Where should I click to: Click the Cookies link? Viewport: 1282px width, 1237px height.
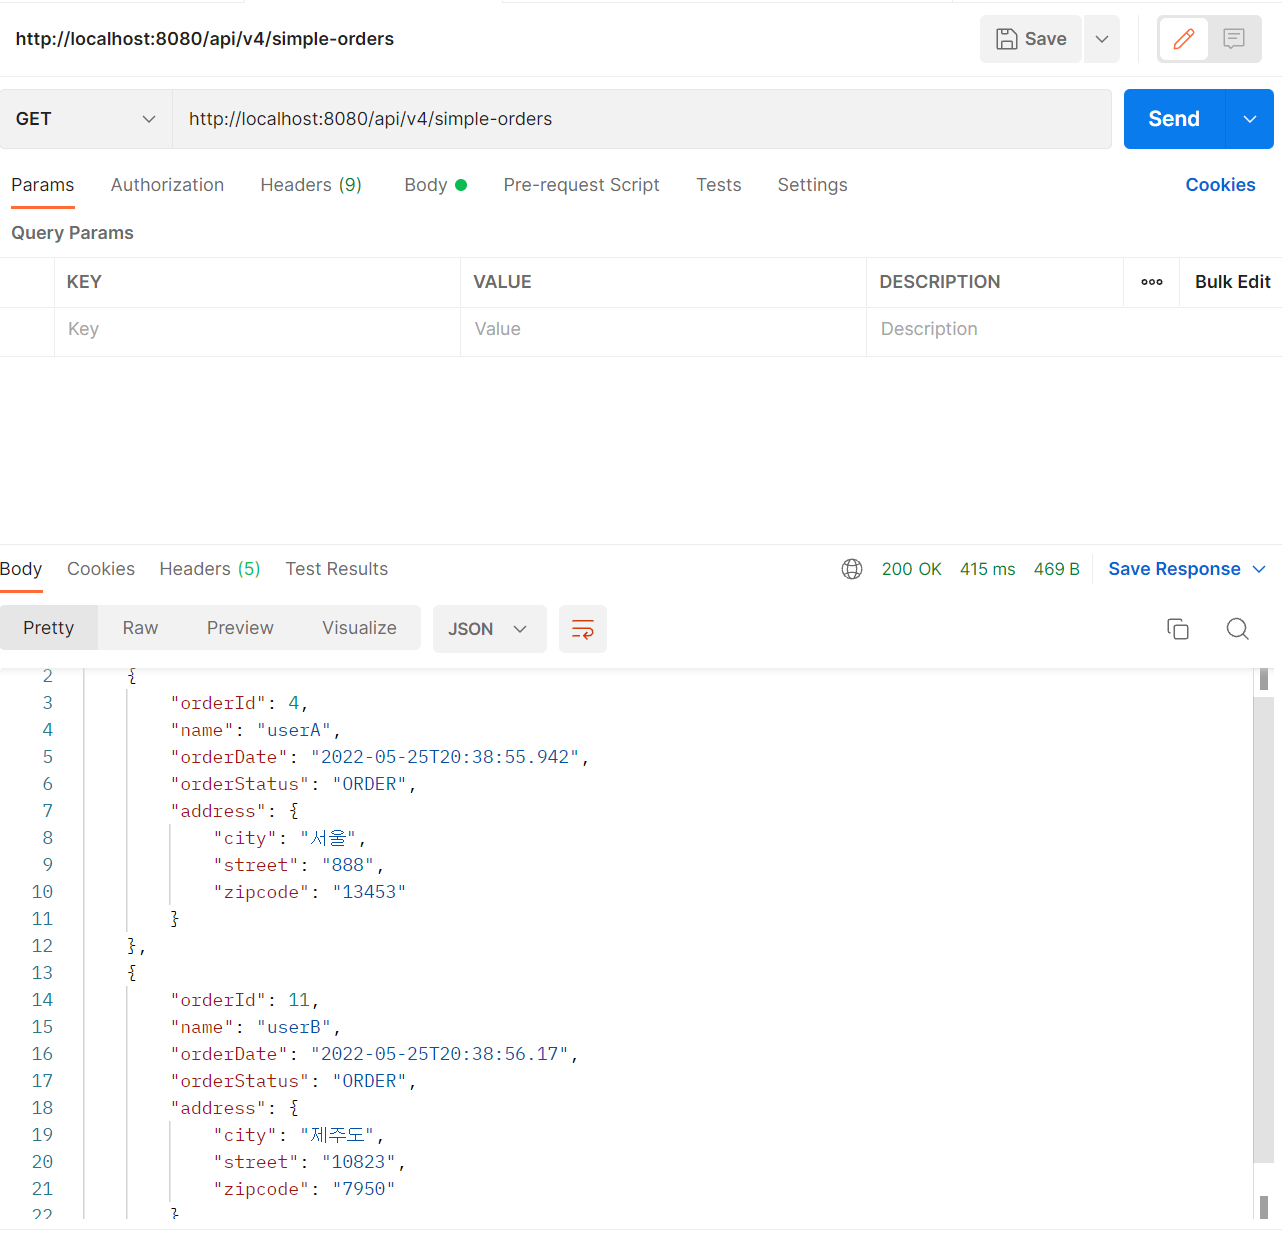click(x=1220, y=185)
